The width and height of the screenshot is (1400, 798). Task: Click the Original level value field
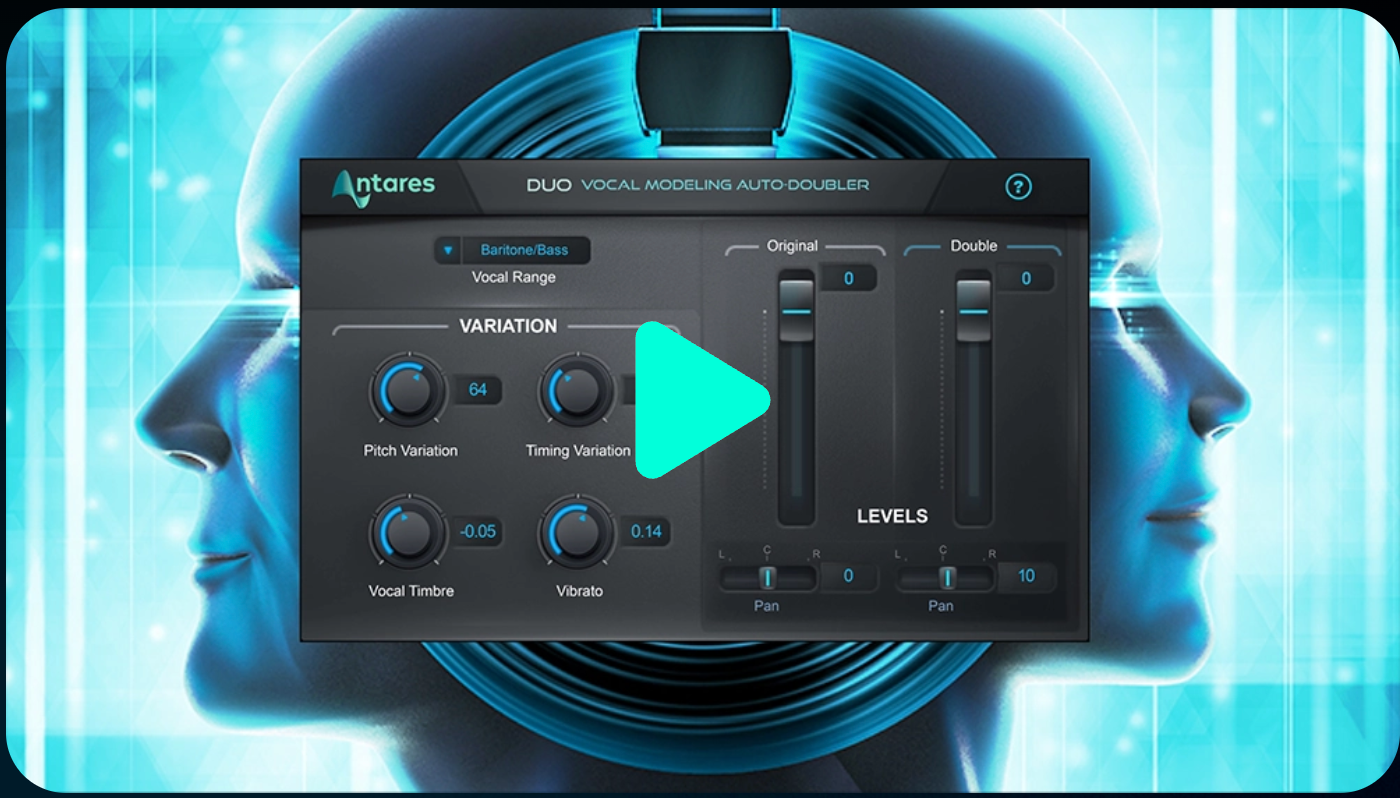coord(849,279)
